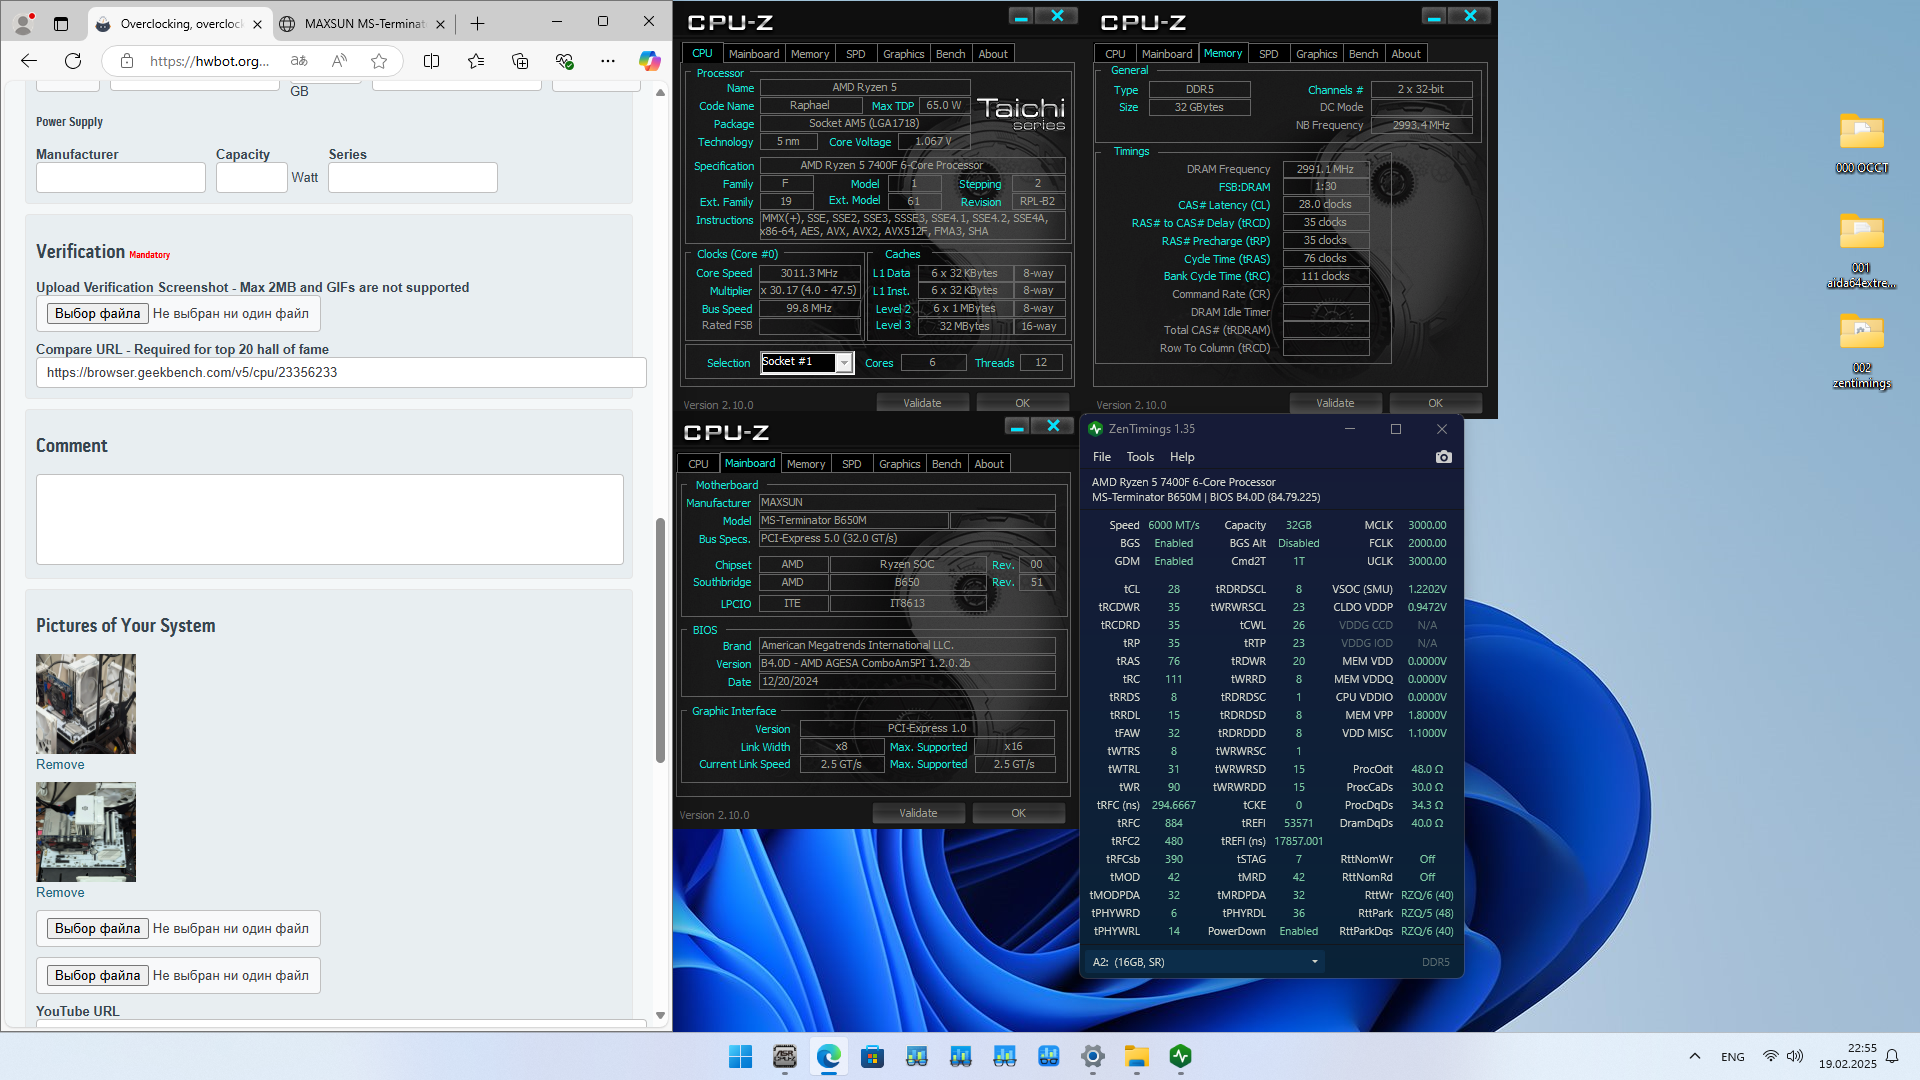
Task: Focus Power Supply Series field
Action: point(413,178)
